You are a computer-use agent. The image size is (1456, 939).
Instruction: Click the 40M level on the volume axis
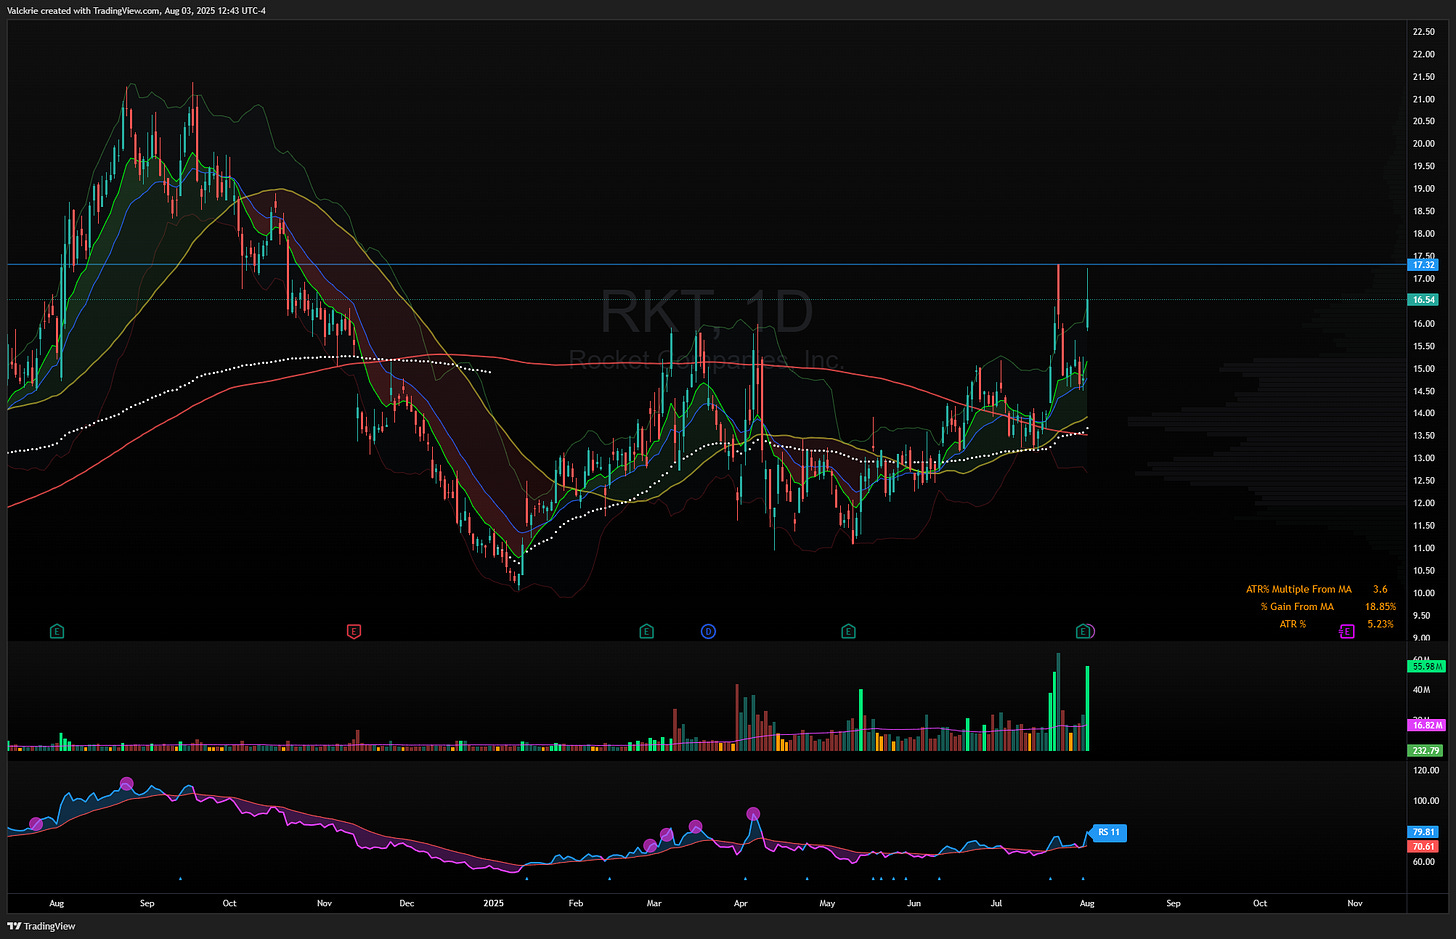1420,690
